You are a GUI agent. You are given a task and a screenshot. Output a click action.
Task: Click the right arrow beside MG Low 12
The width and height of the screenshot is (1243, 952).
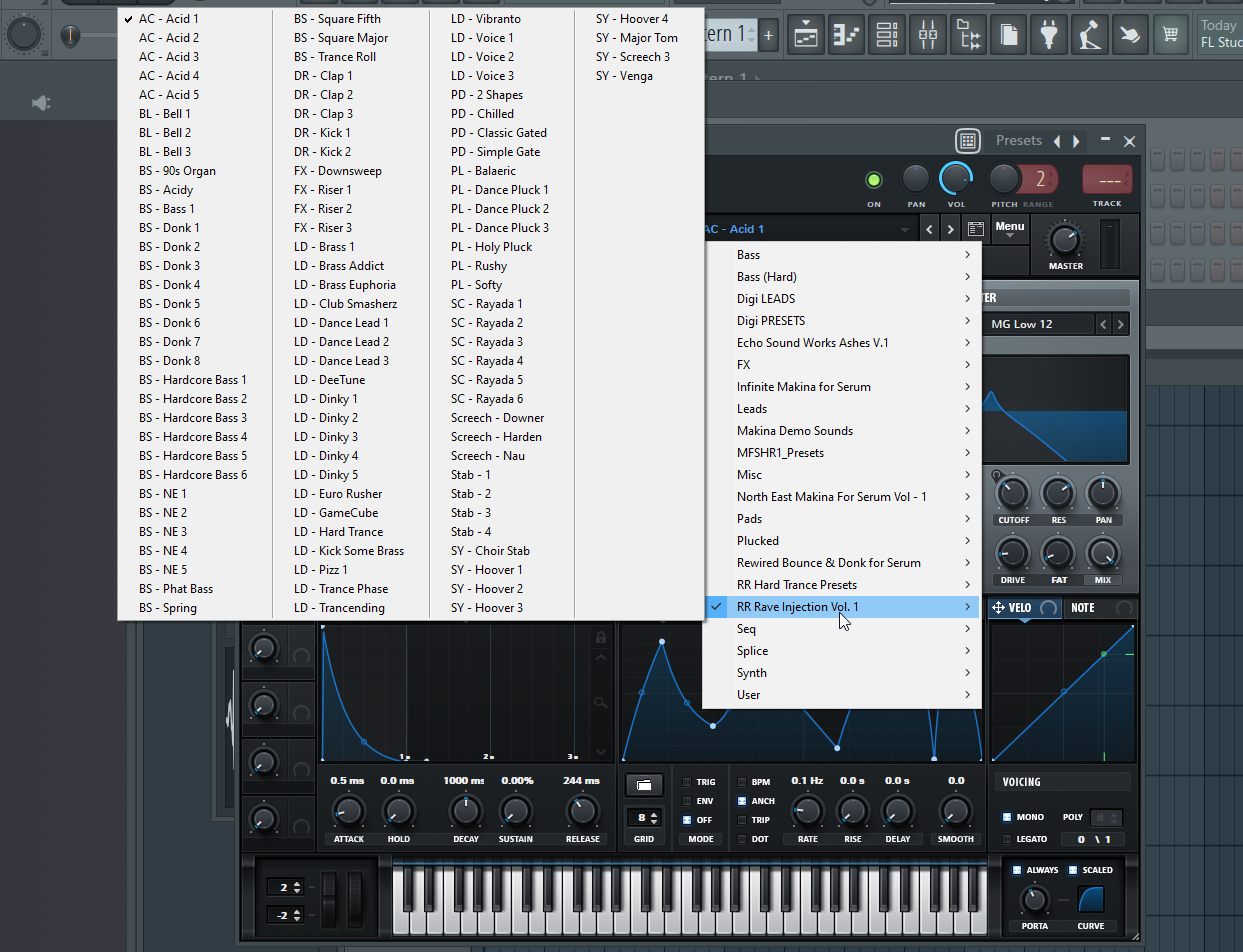pos(1120,324)
